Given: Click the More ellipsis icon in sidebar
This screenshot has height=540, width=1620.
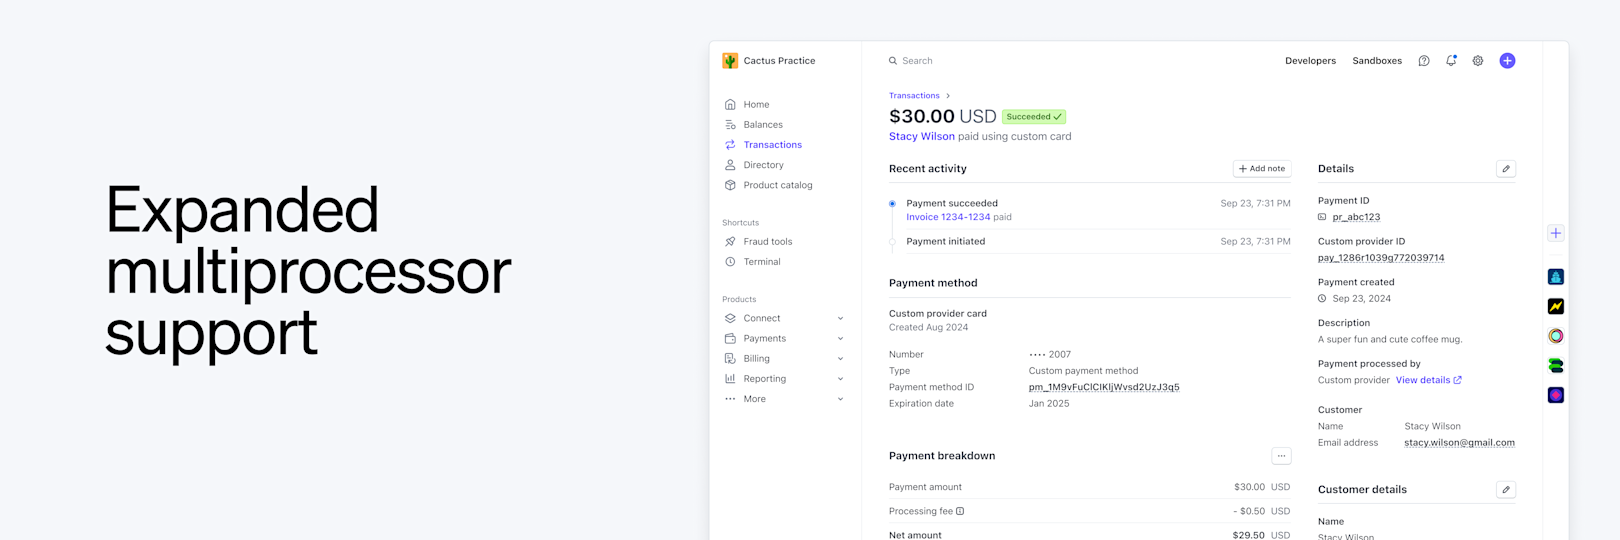Looking at the screenshot, I should tap(730, 399).
